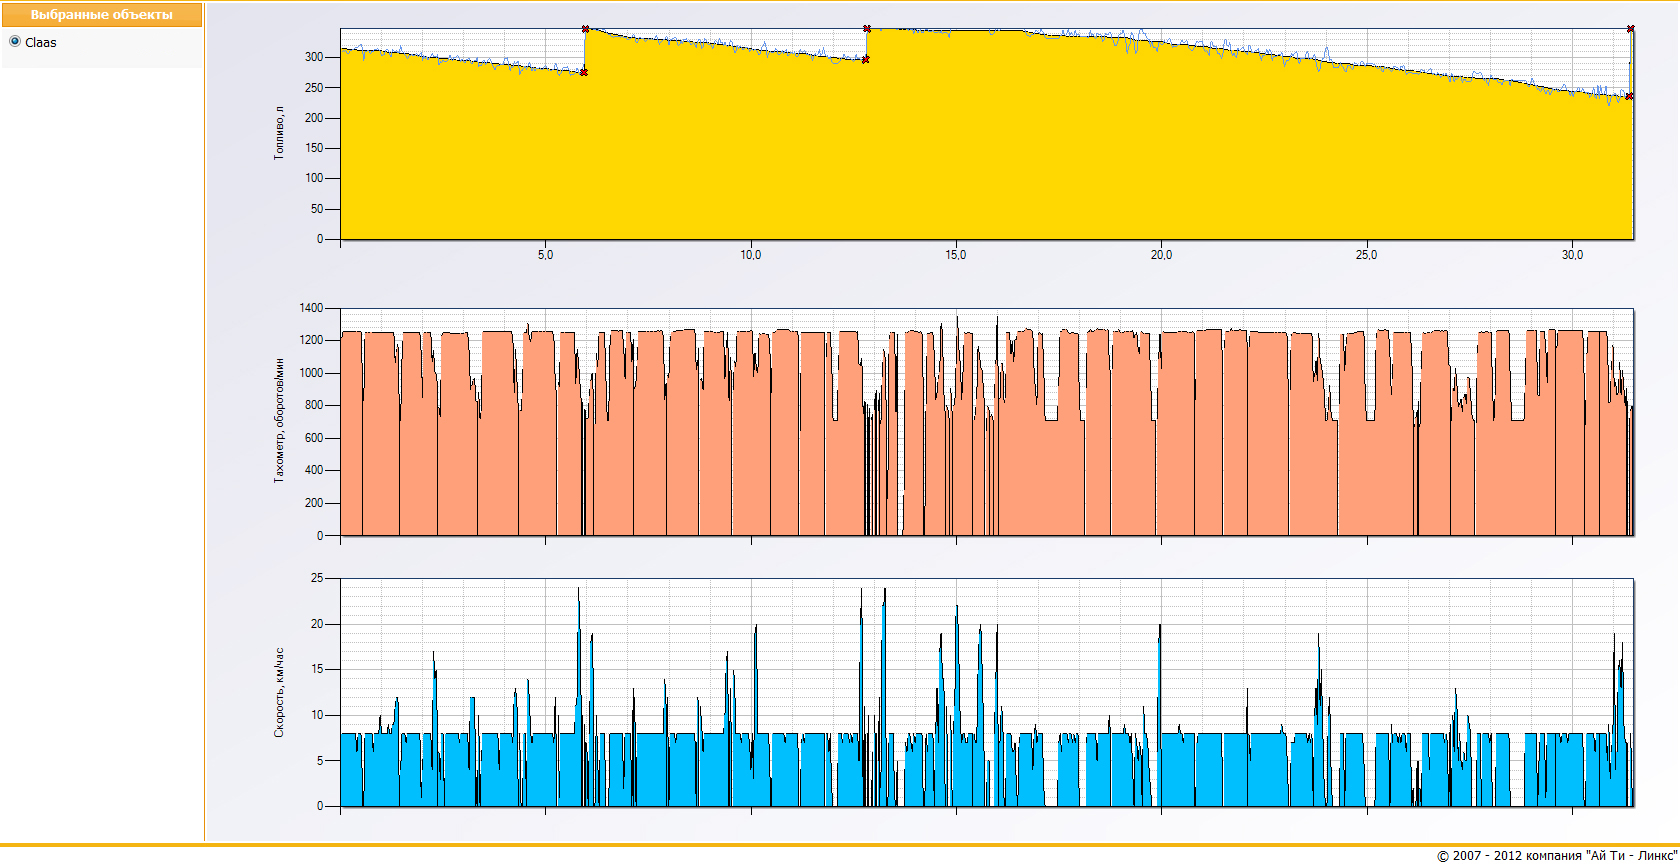Click the "10,0" x-axis label
1680x867 pixels.
point(750,255)
